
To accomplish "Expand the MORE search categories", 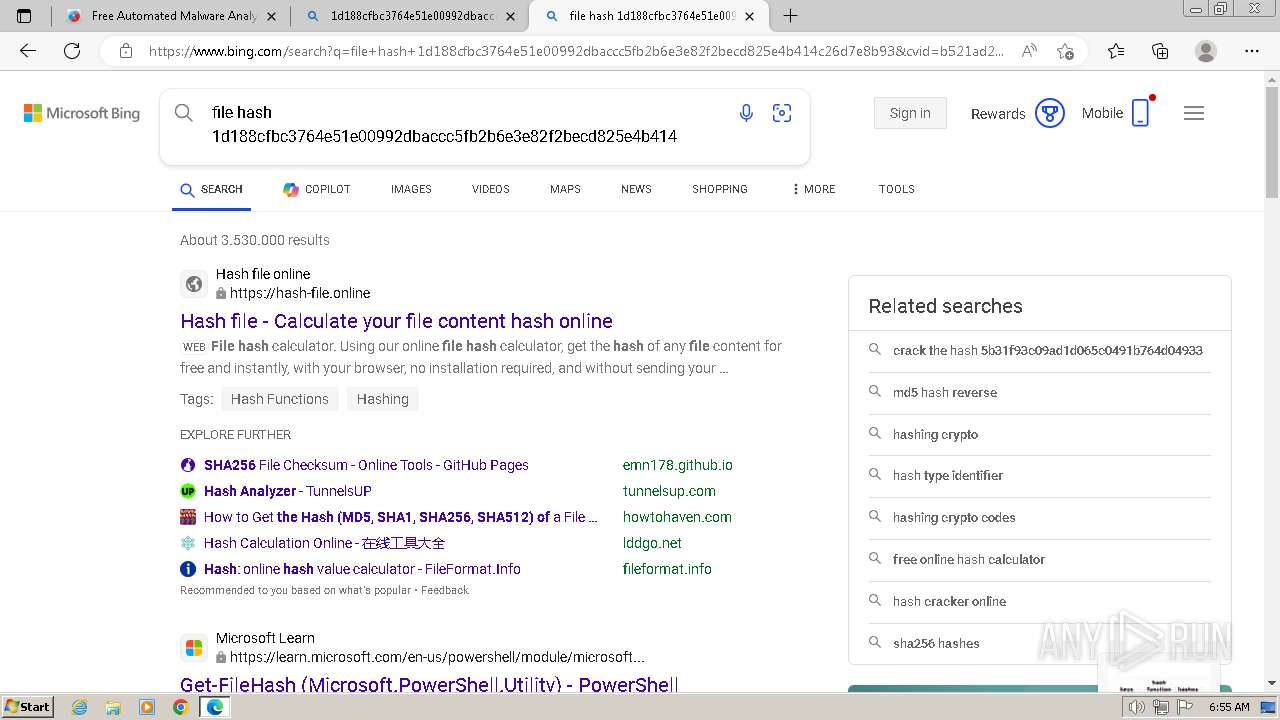I will tap(814, 189).
